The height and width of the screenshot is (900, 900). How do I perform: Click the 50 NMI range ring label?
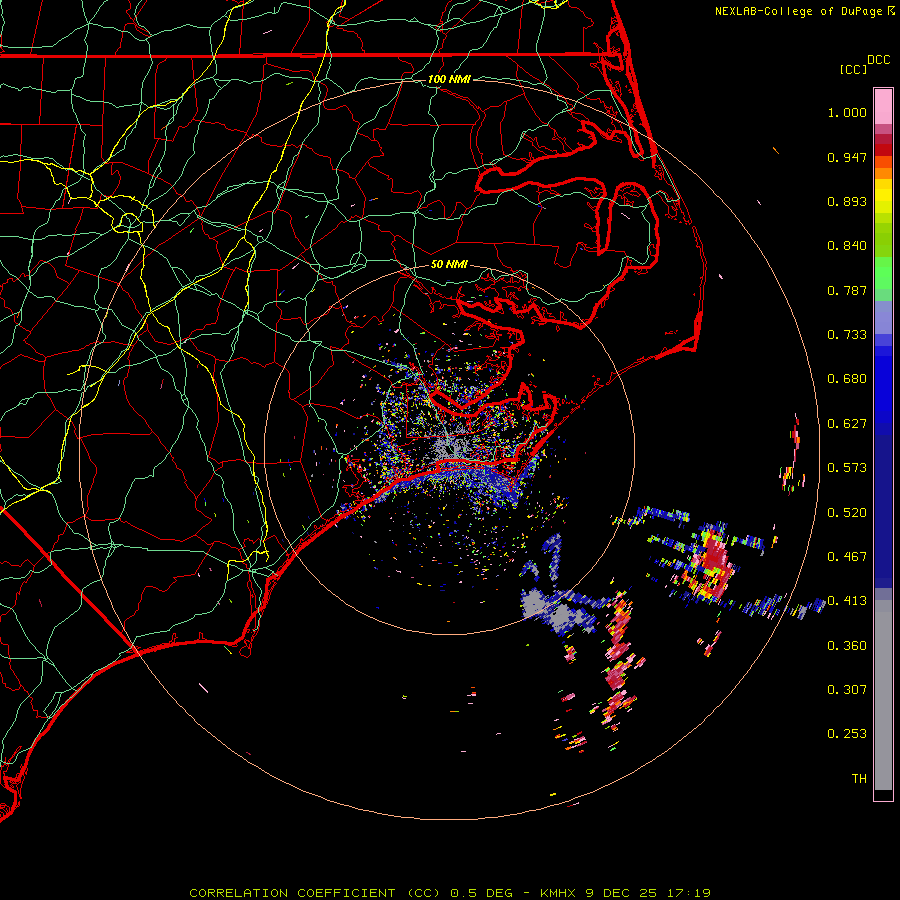449,265
